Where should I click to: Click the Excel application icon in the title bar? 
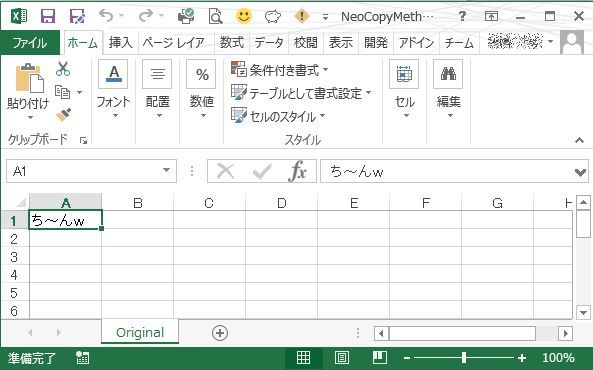point(19,16)
